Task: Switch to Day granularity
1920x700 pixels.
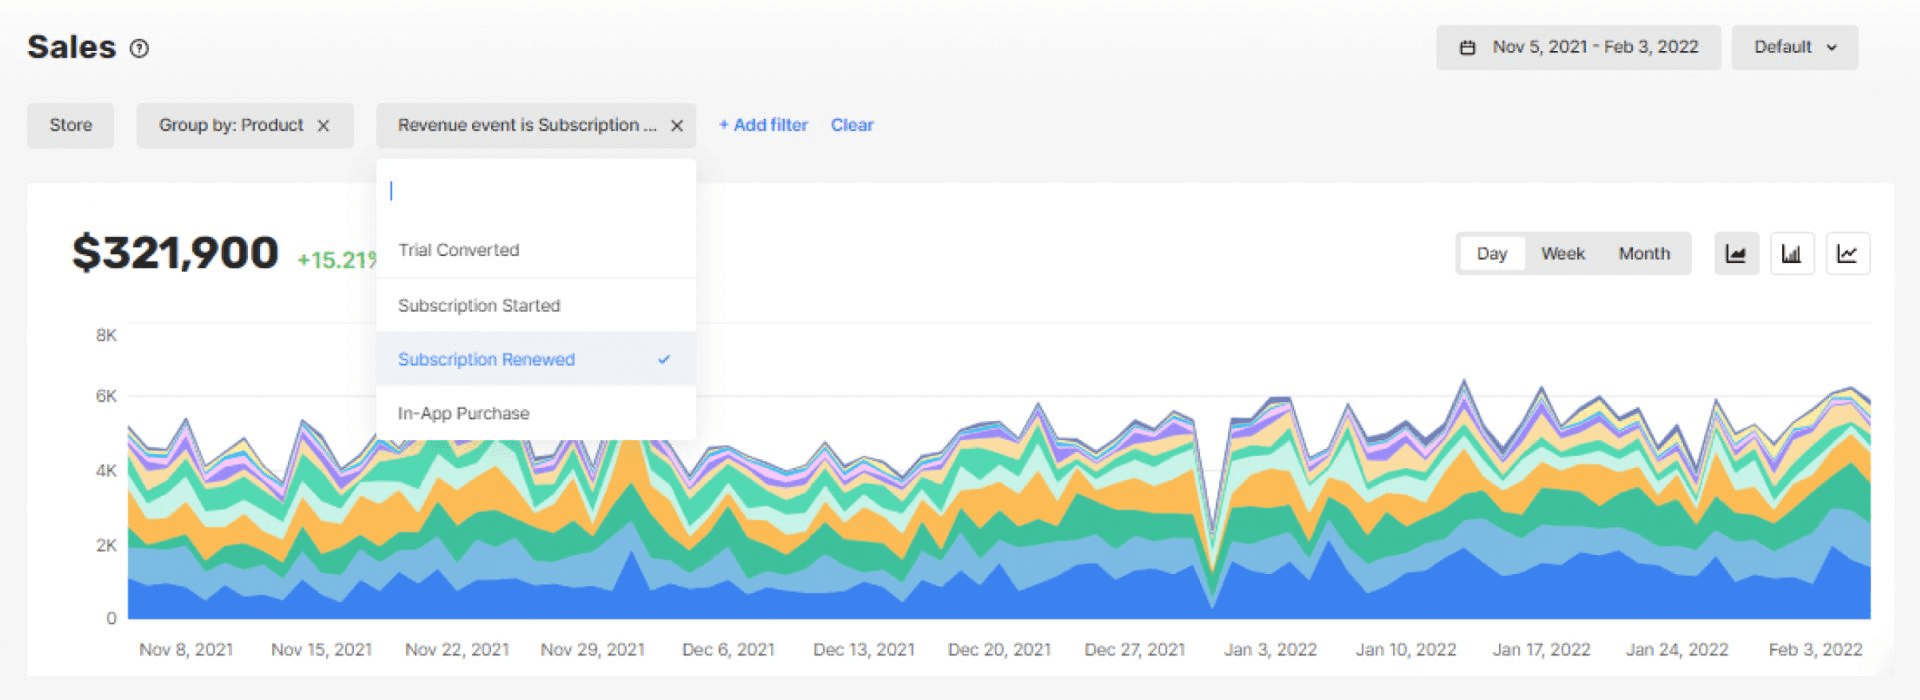Action: [x=1491, y=254]
